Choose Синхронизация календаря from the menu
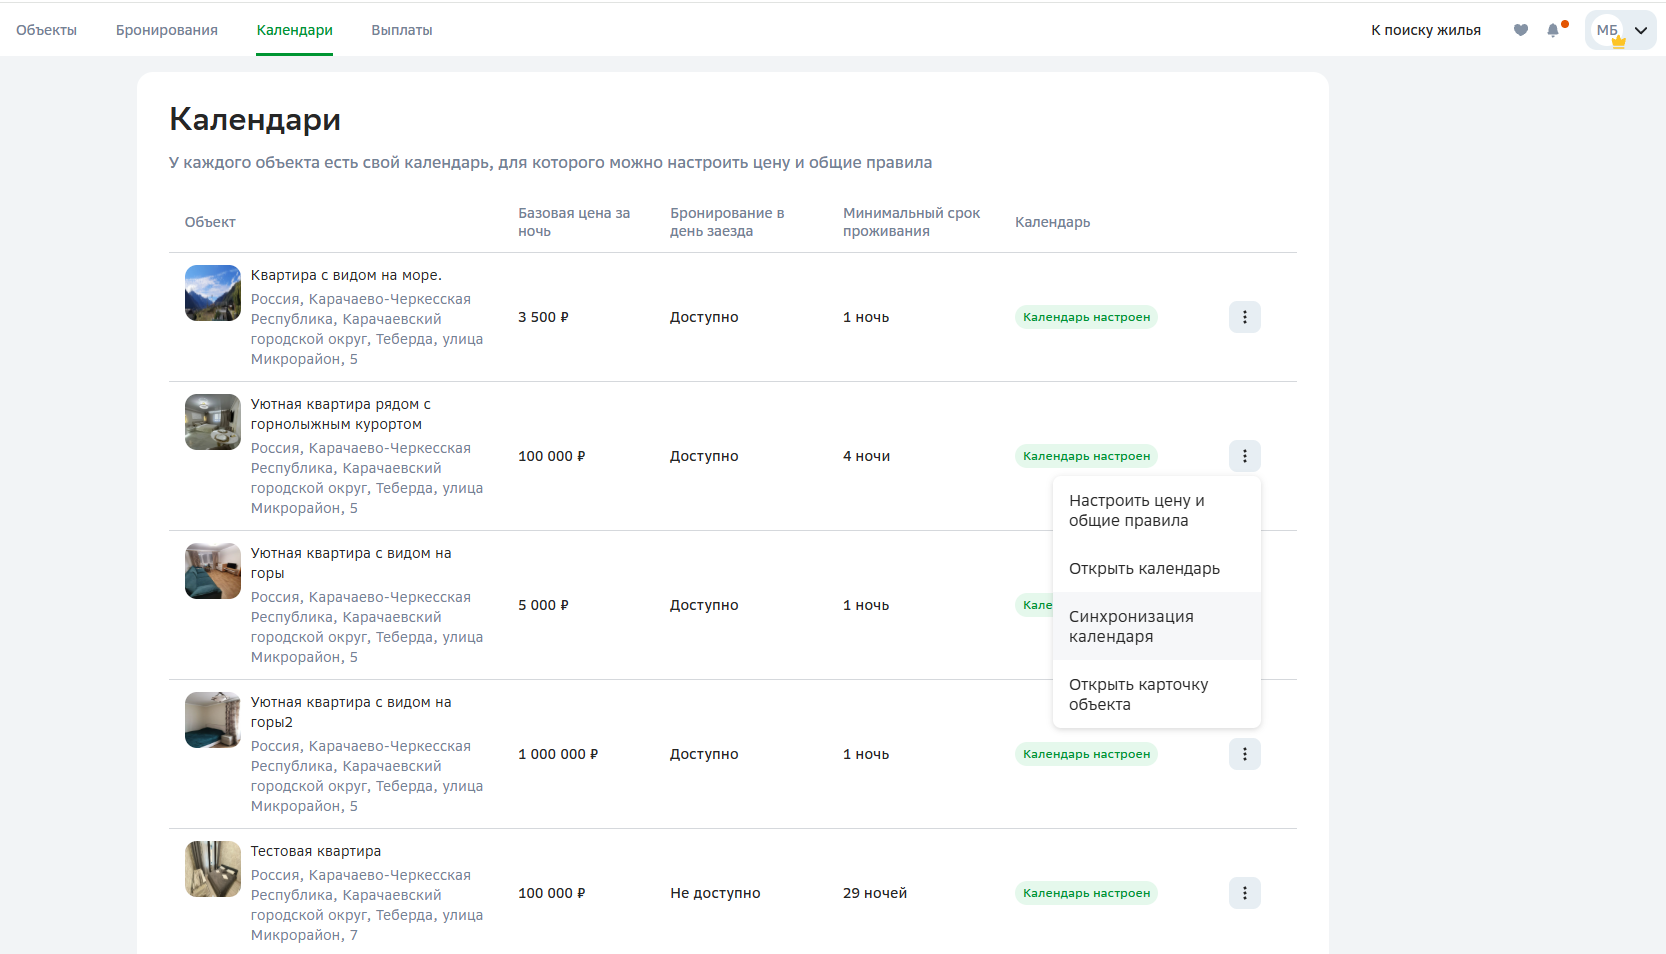Image resolution: width=1666 pixels, height=954 pixels. coord(1131,626)
